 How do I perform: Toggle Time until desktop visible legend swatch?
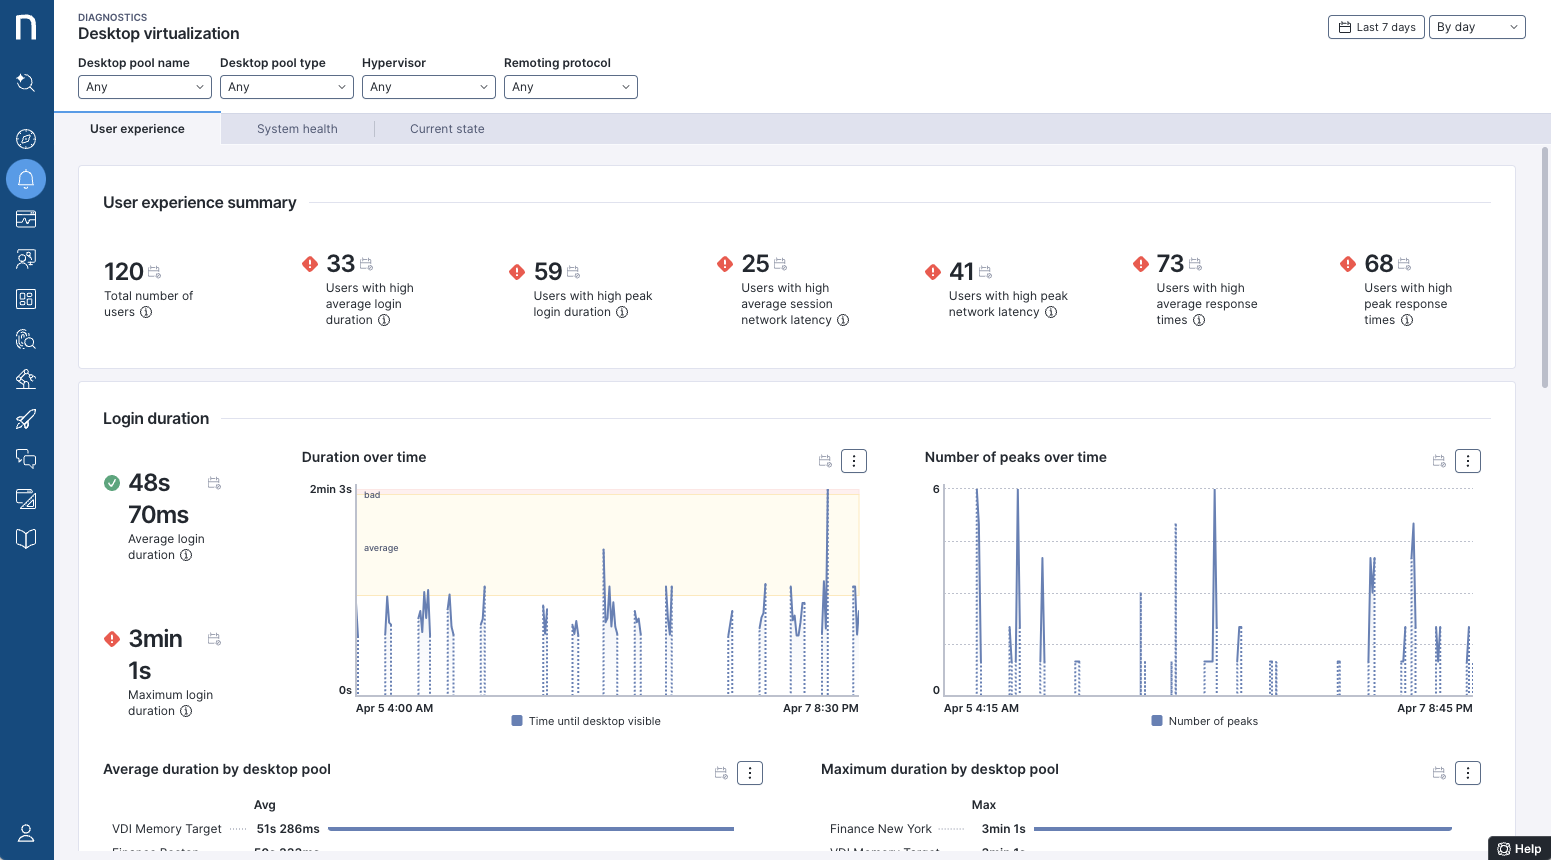tap(517, 721)
